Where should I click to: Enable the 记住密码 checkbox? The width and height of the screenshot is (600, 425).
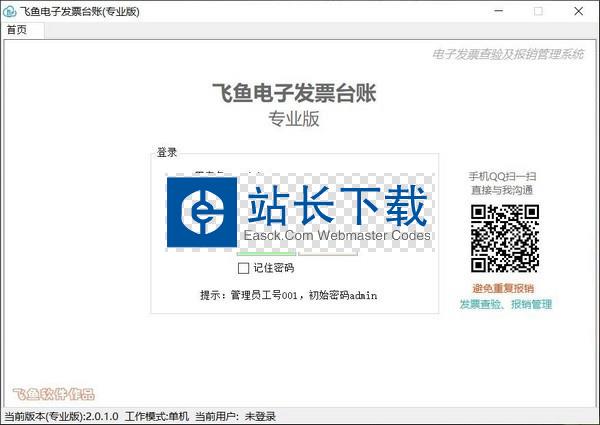[243, 268]
